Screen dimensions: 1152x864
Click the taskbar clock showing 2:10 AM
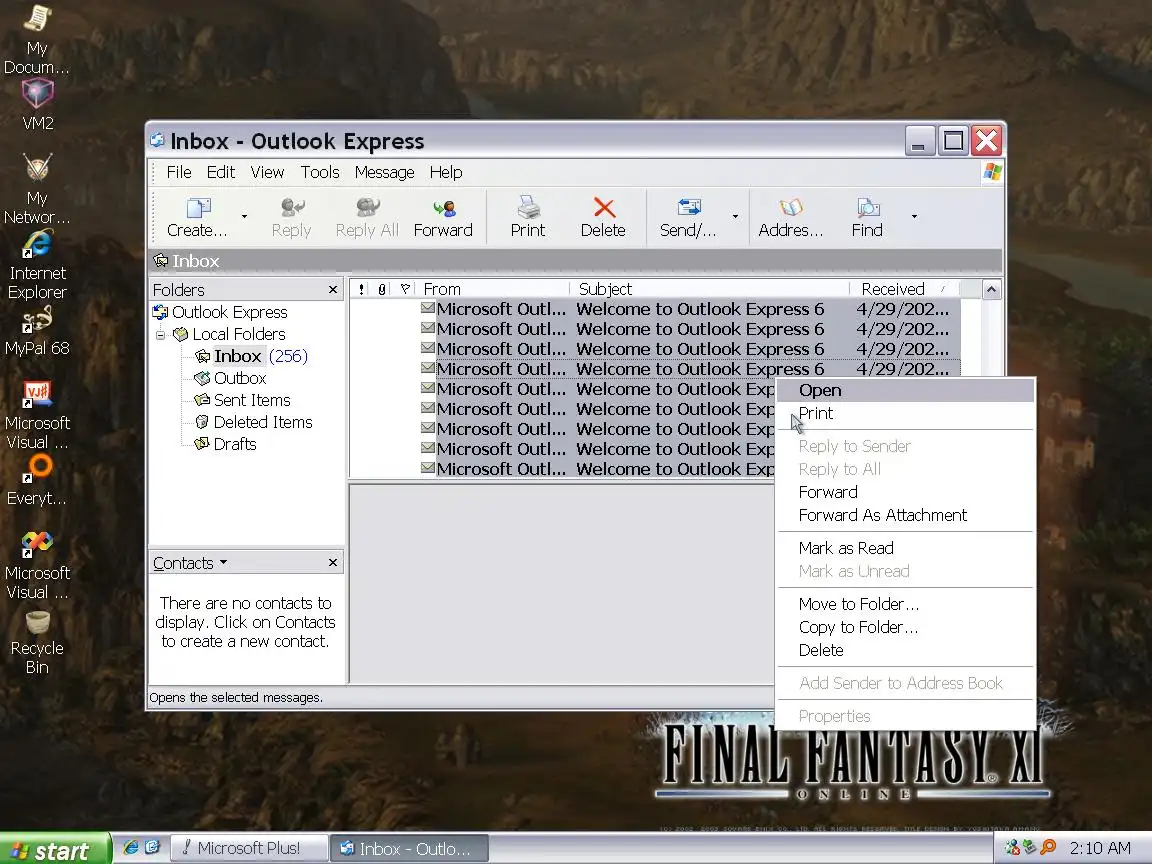(x=1100, y=849)
